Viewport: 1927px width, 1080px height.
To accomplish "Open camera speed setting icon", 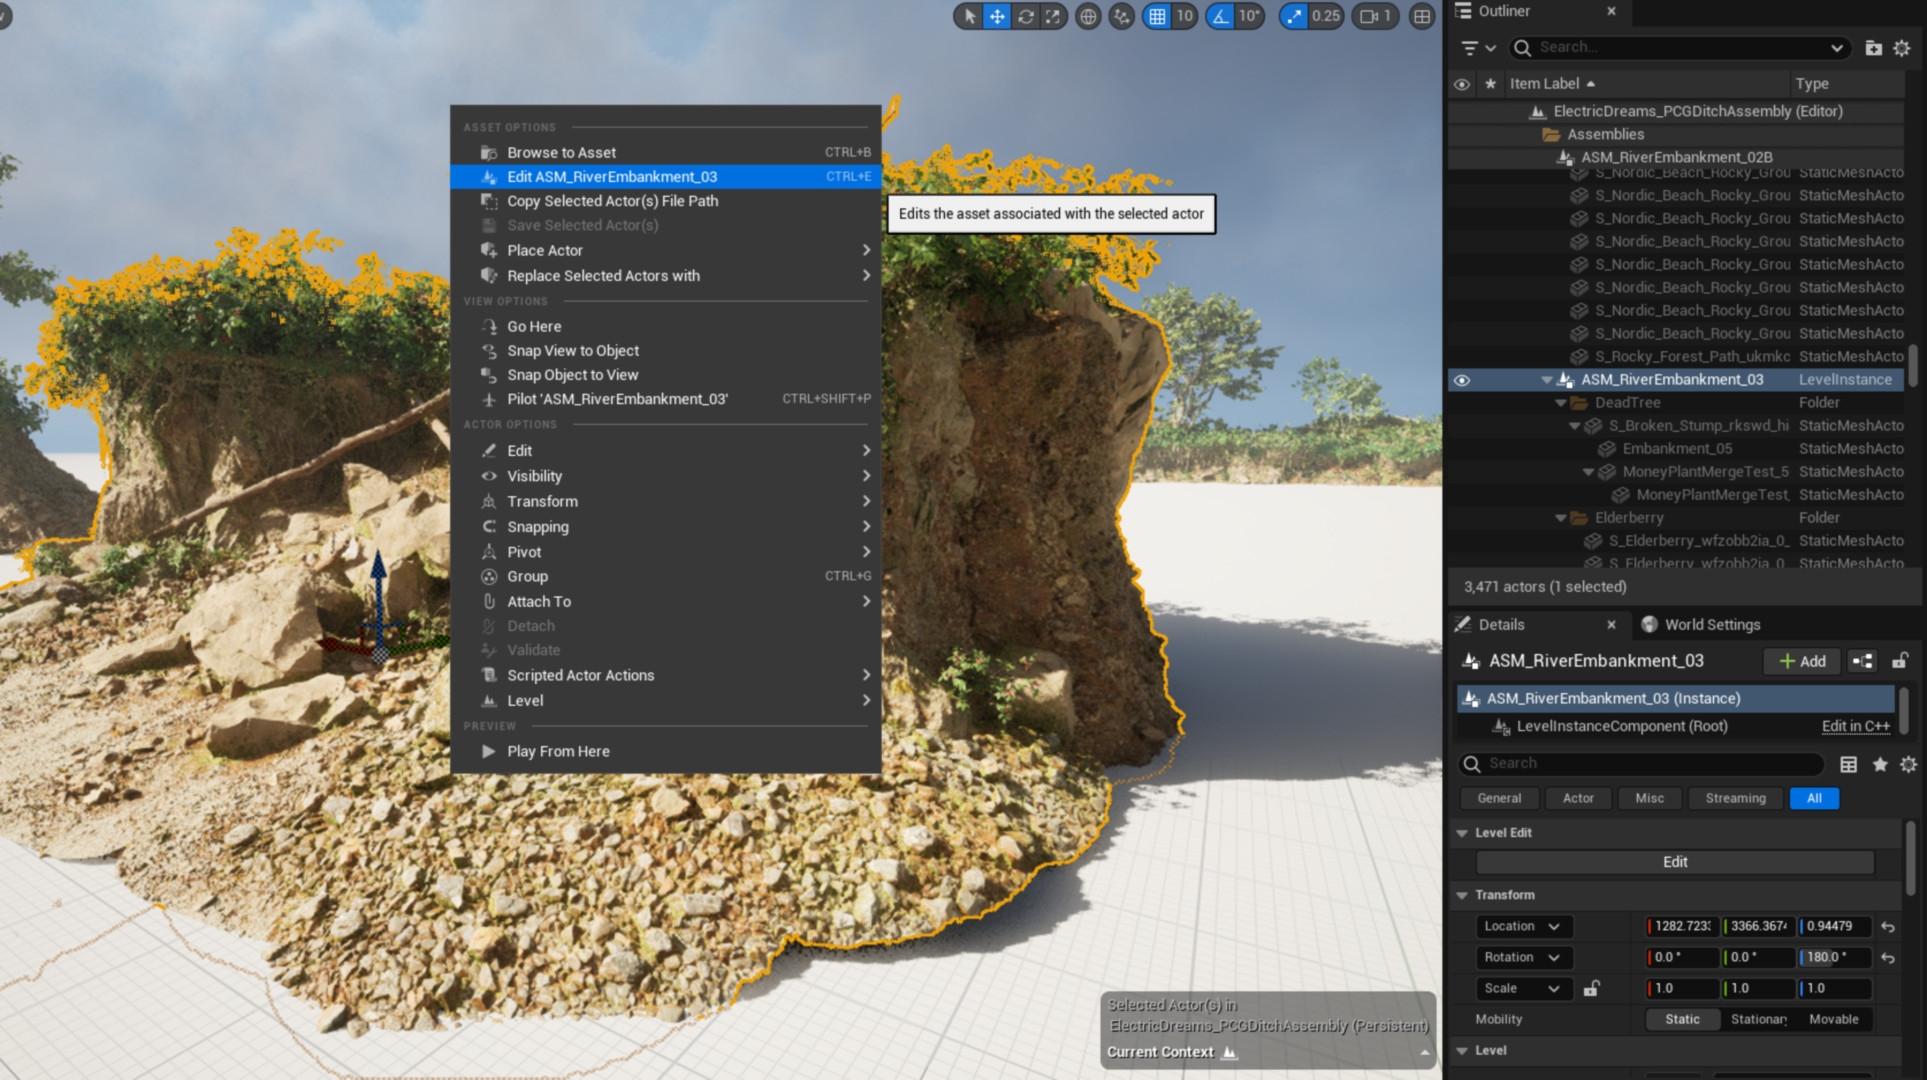I will coord(1375,16).
